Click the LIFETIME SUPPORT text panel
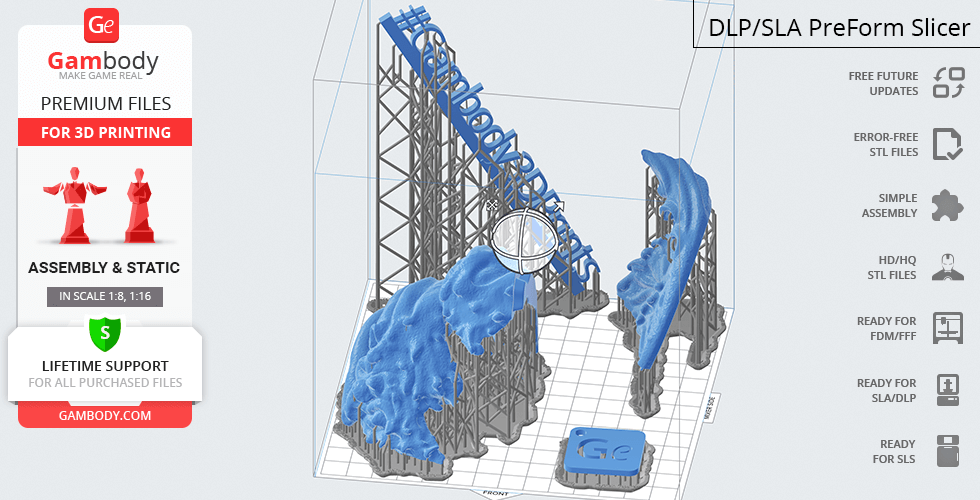 (105, 373)
